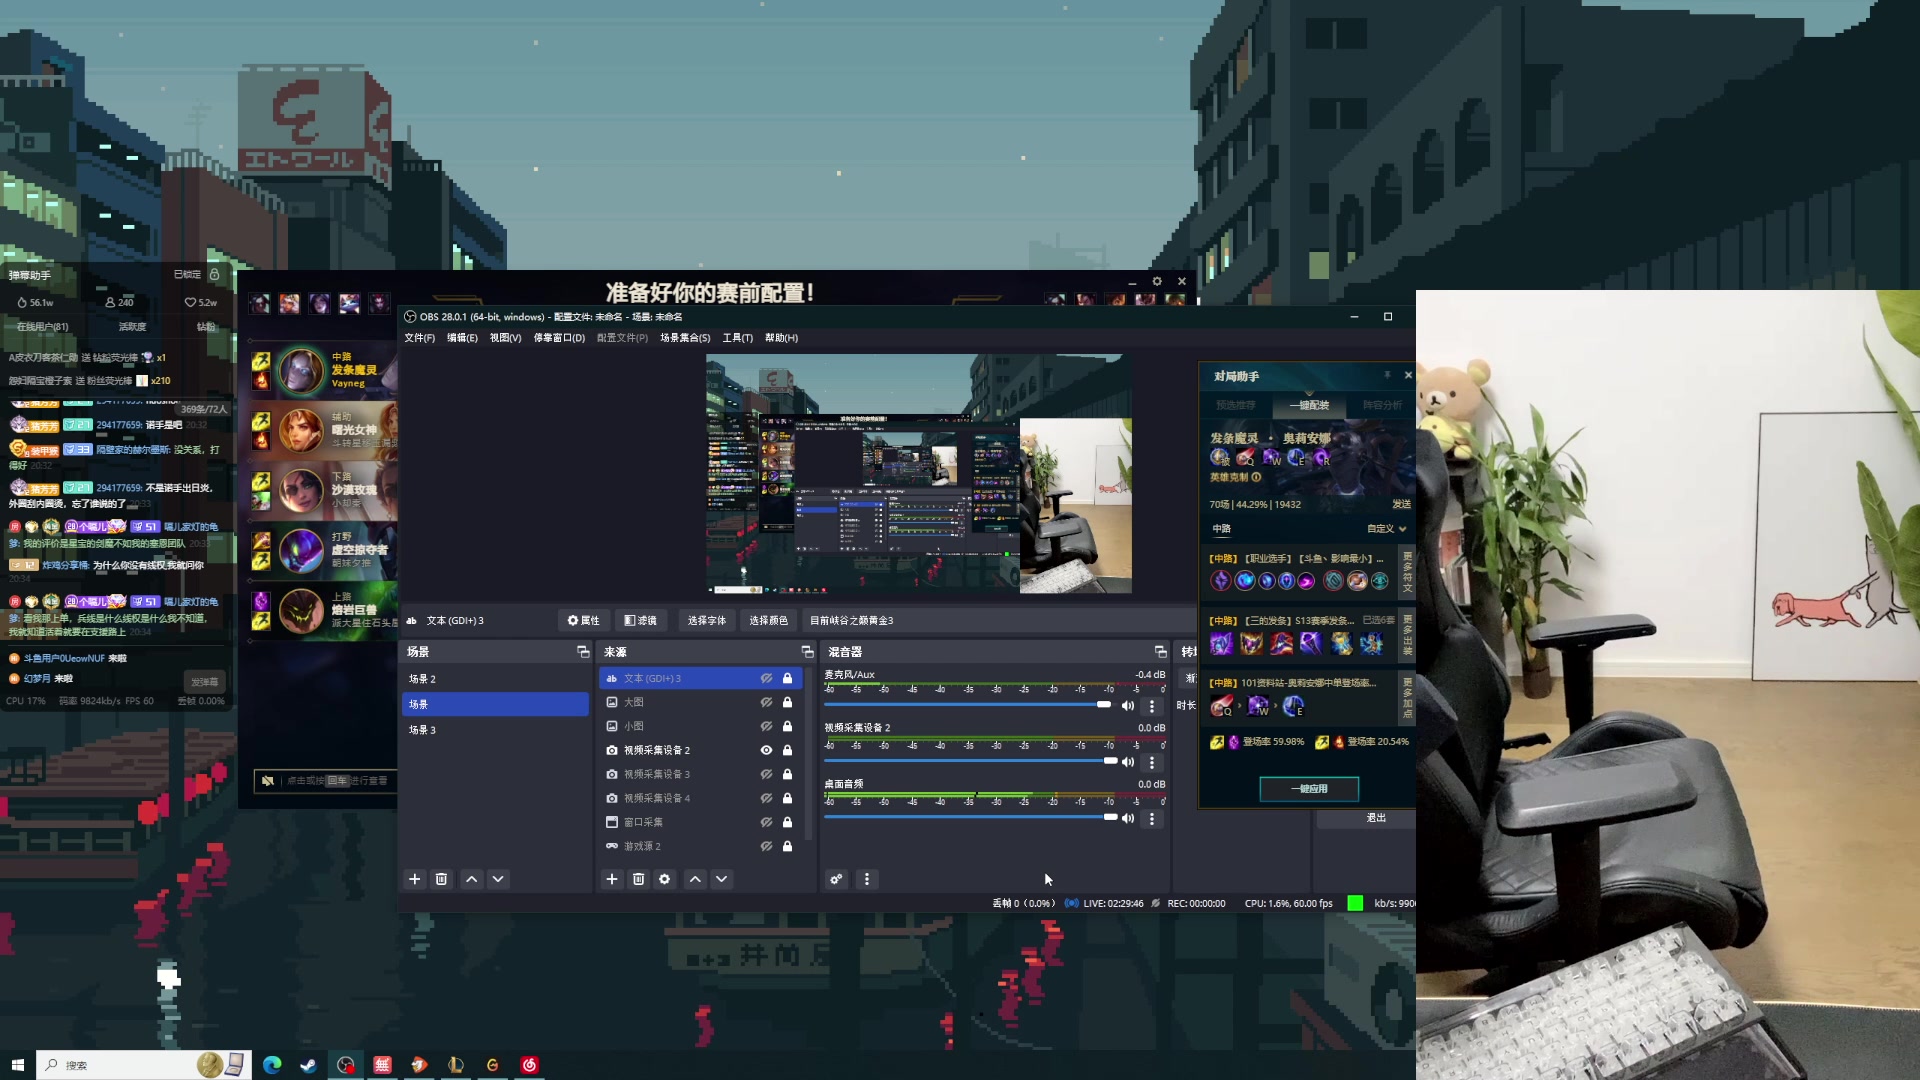This screenshot has height=1080, width=1920.
Task: Toggle visibility of 文本 (GDI+) 3 source
Action: tap(766, 678)
